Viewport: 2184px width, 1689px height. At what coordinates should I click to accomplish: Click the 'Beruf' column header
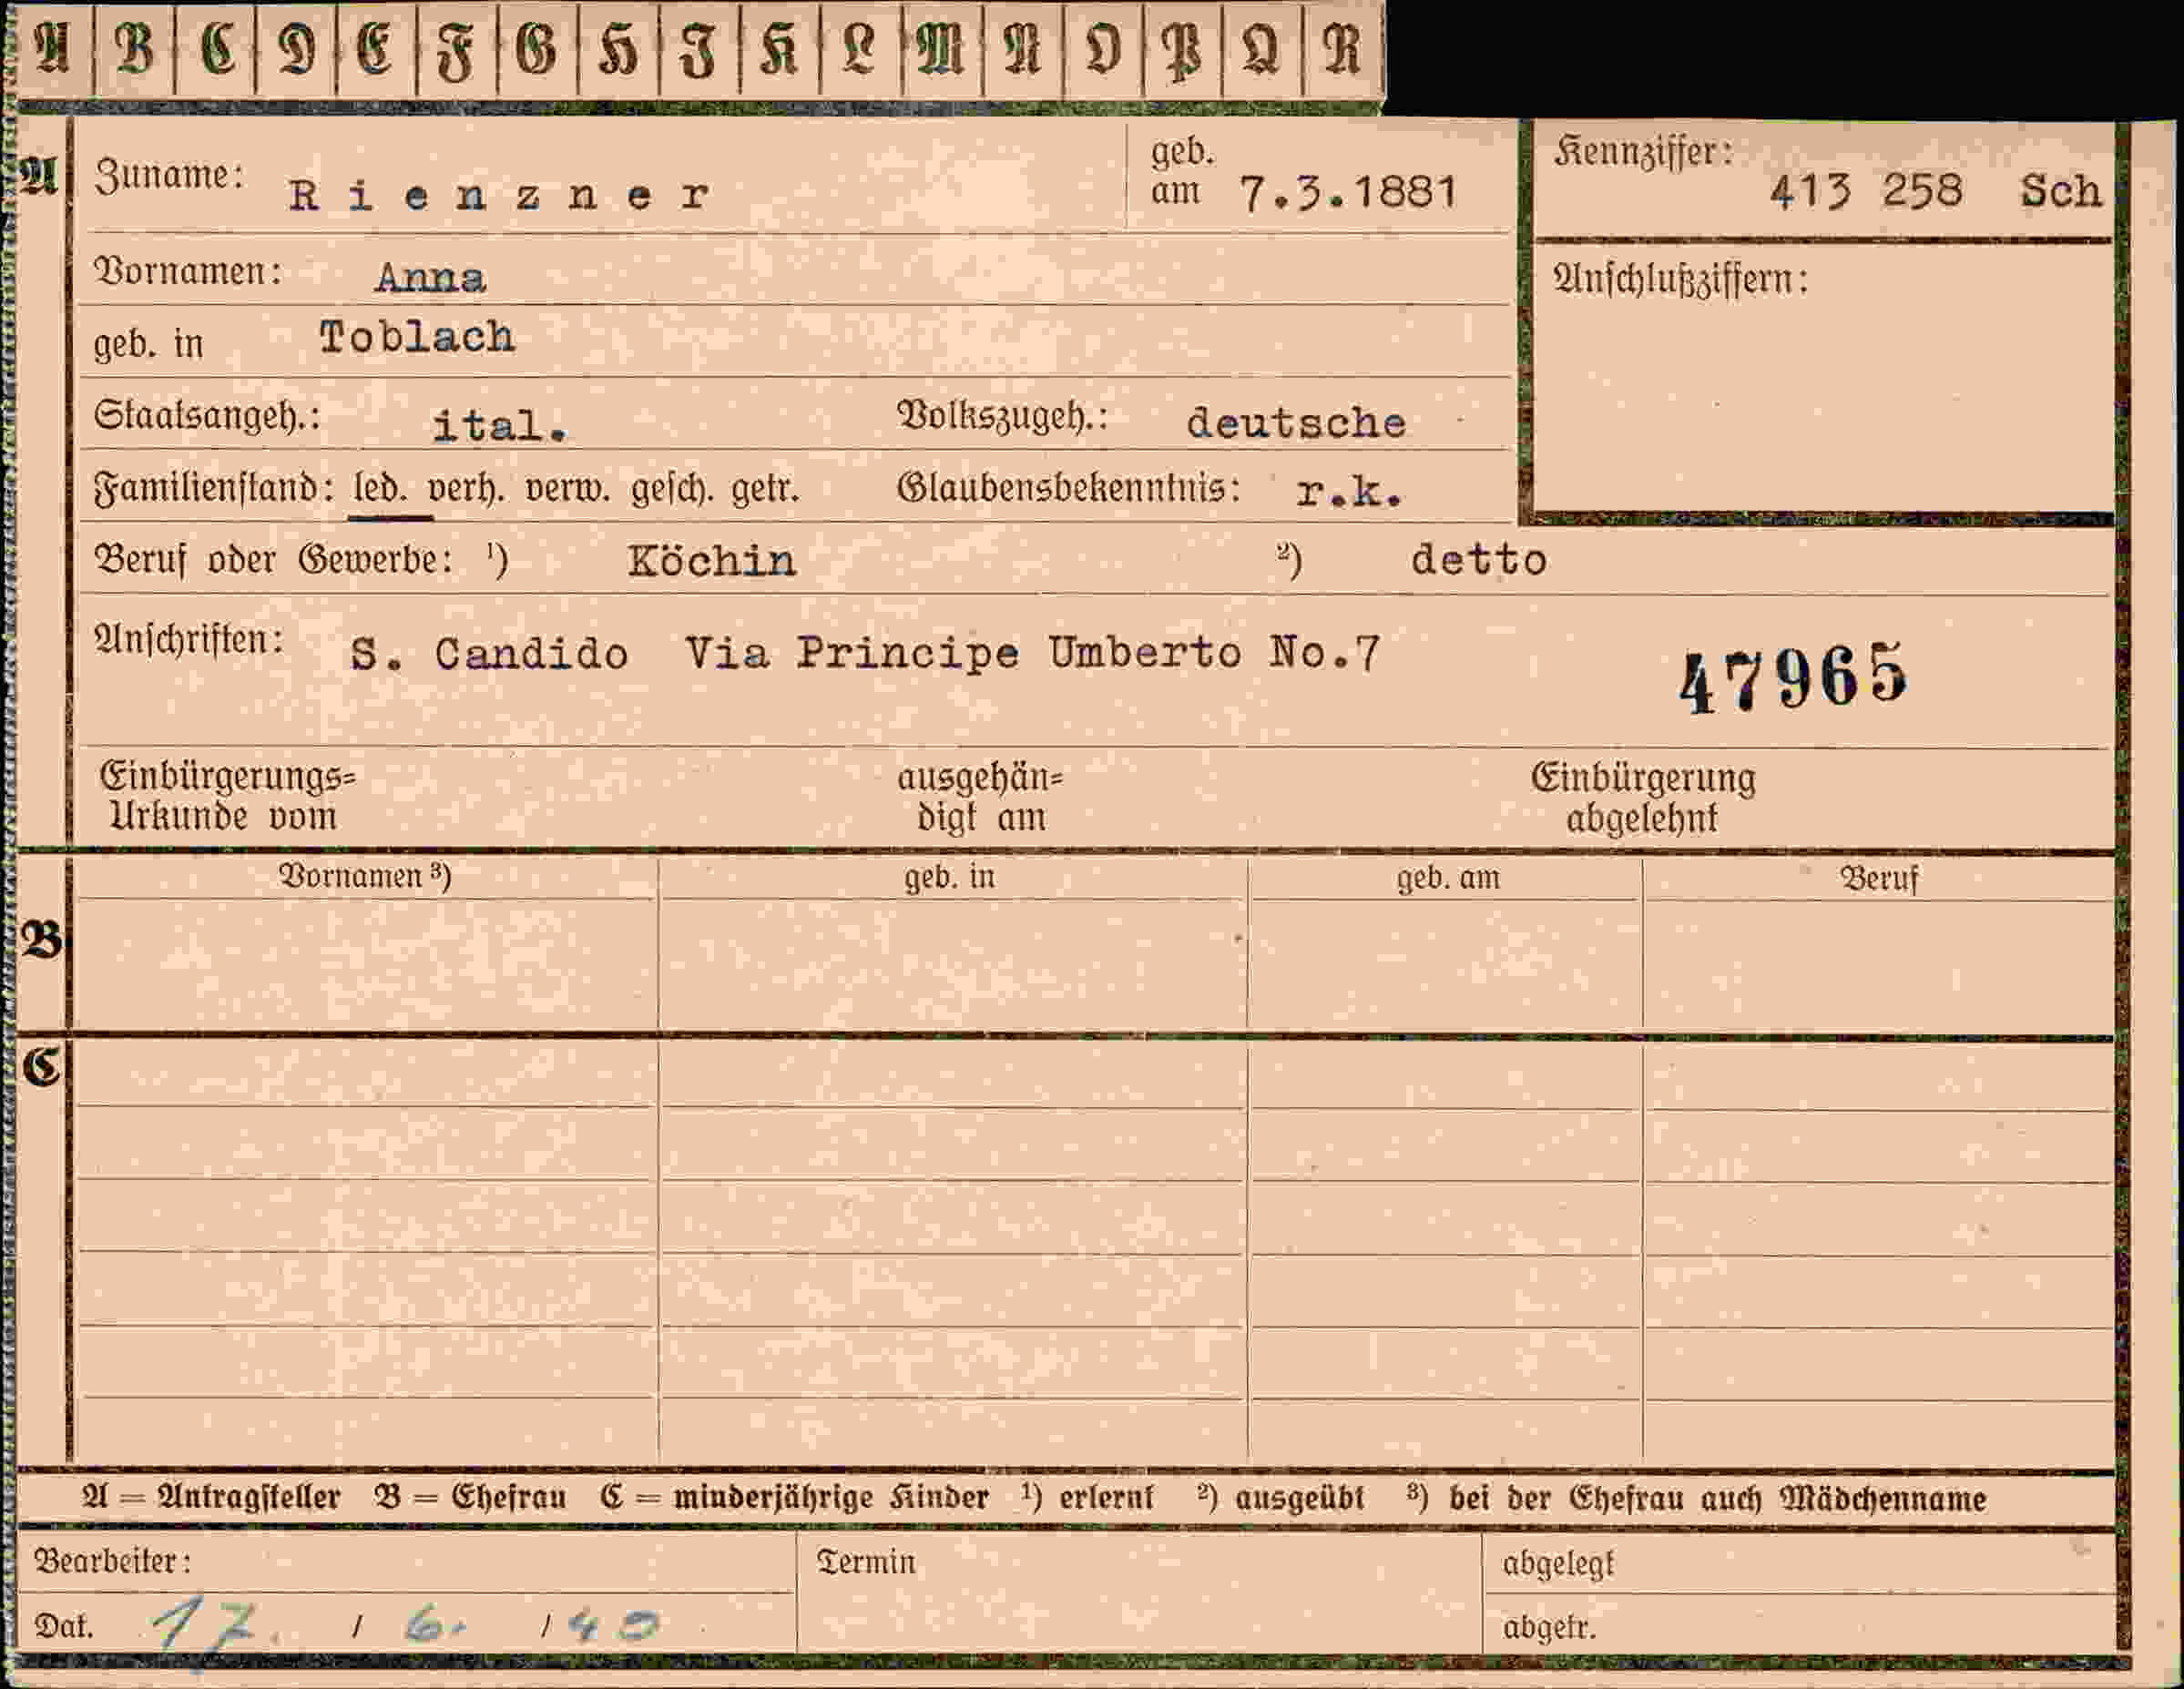[1879, 879]
